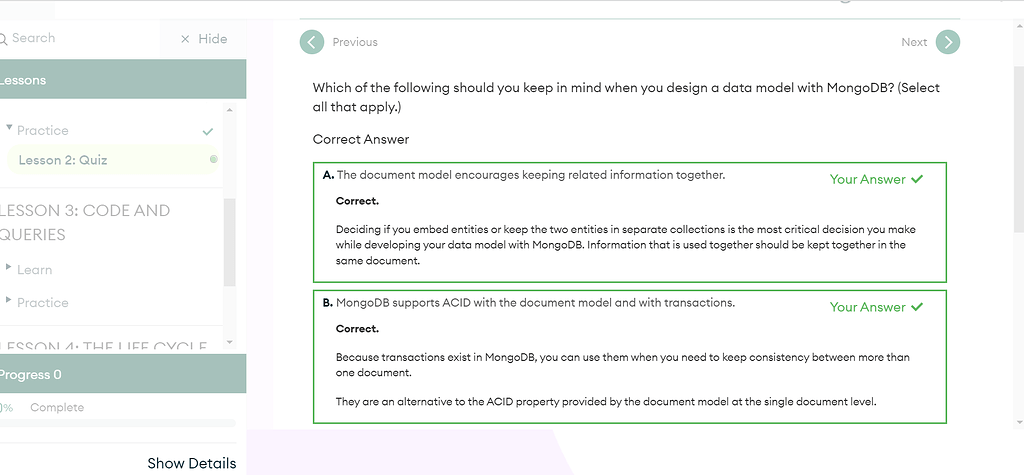Click the sidebar scroll-up arrow
This screenshot has height=475, width=1024.
pyautogui.click(x=229, y=109)
